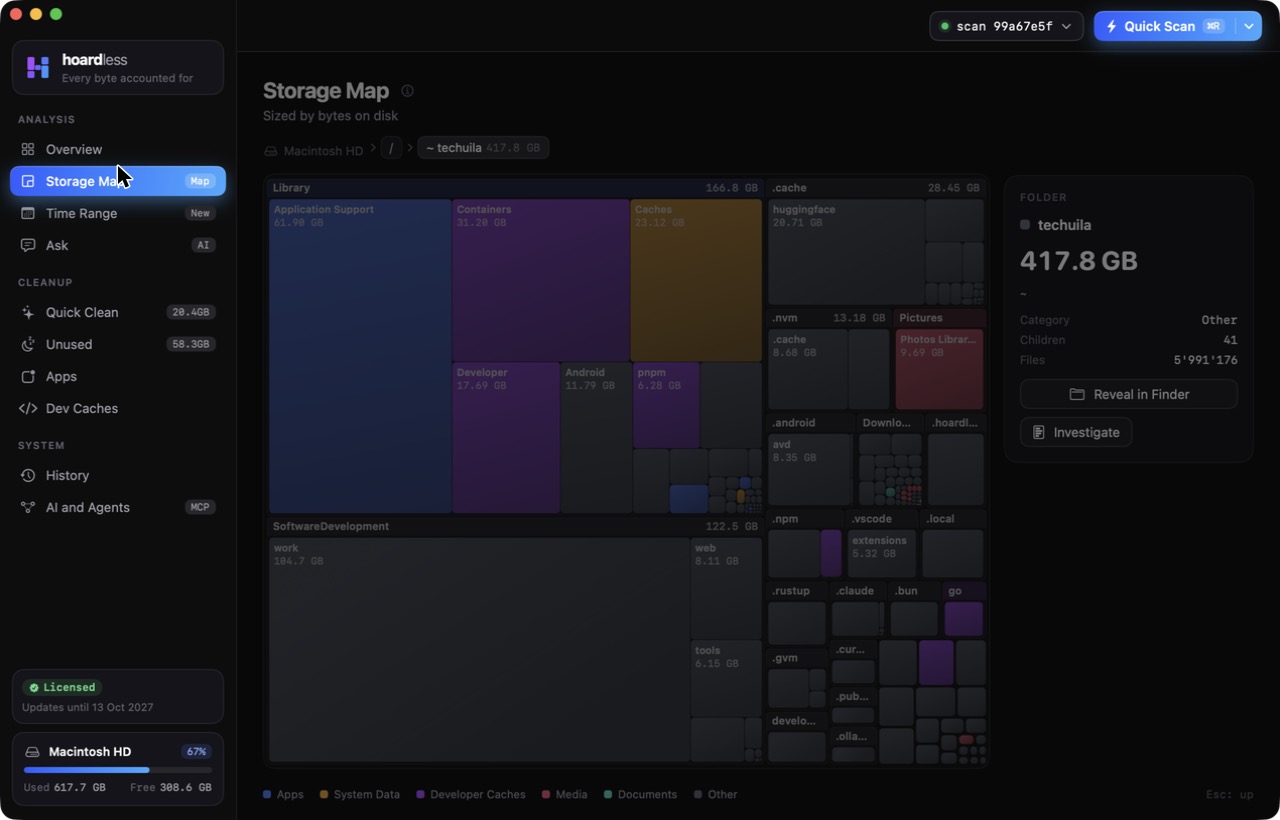Click the SoftwareDevelopment group header

(x=515, y=526)
